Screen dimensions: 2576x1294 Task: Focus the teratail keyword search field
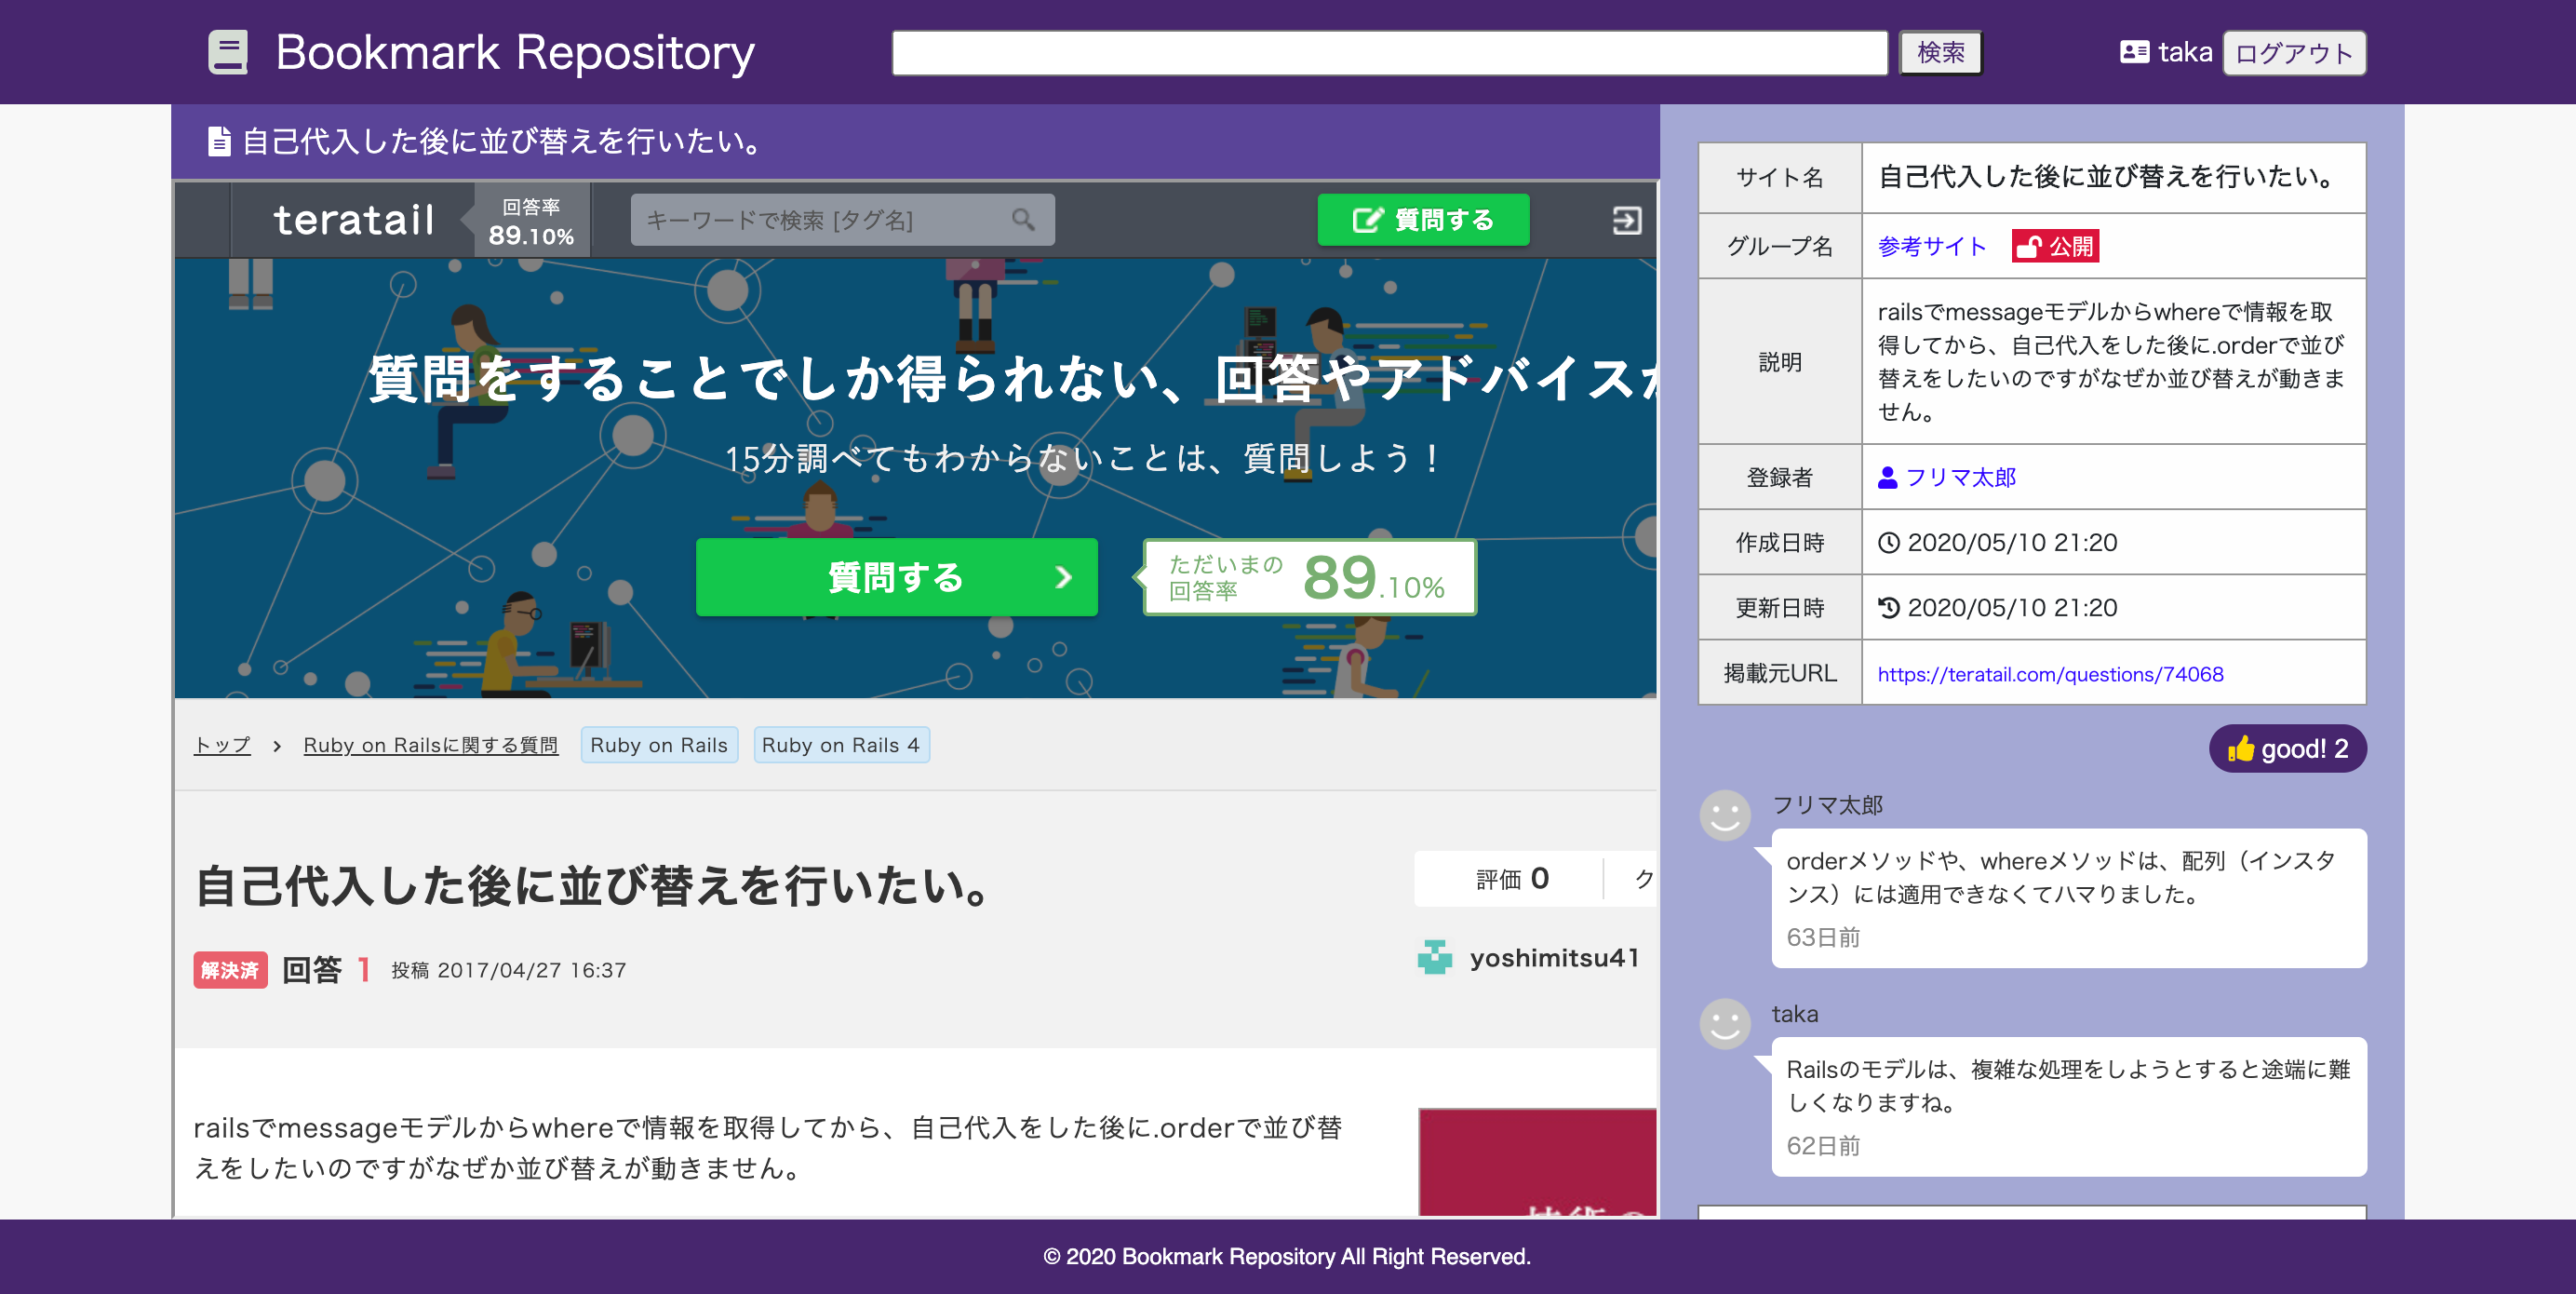842,220
